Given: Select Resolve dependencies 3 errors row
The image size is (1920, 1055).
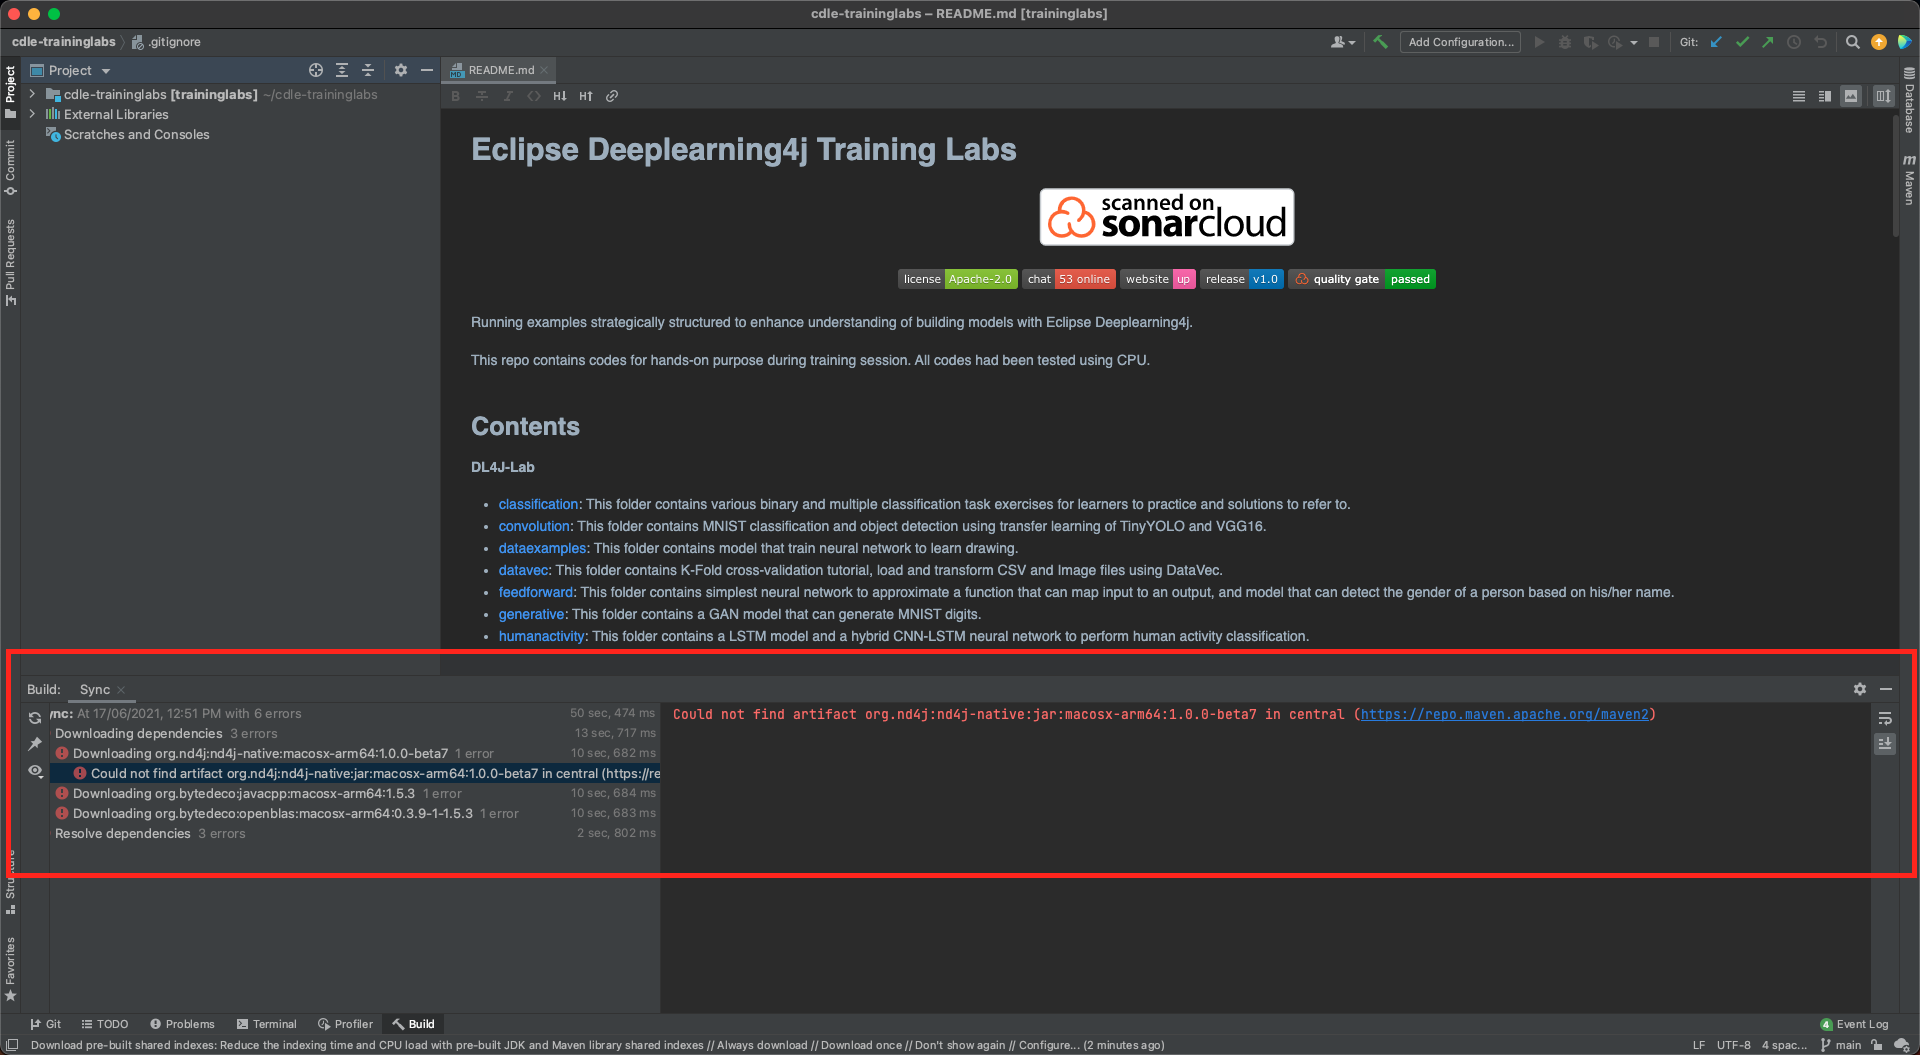Looking at the screenshot, I should pyautogui.click(x=355, y=833).
